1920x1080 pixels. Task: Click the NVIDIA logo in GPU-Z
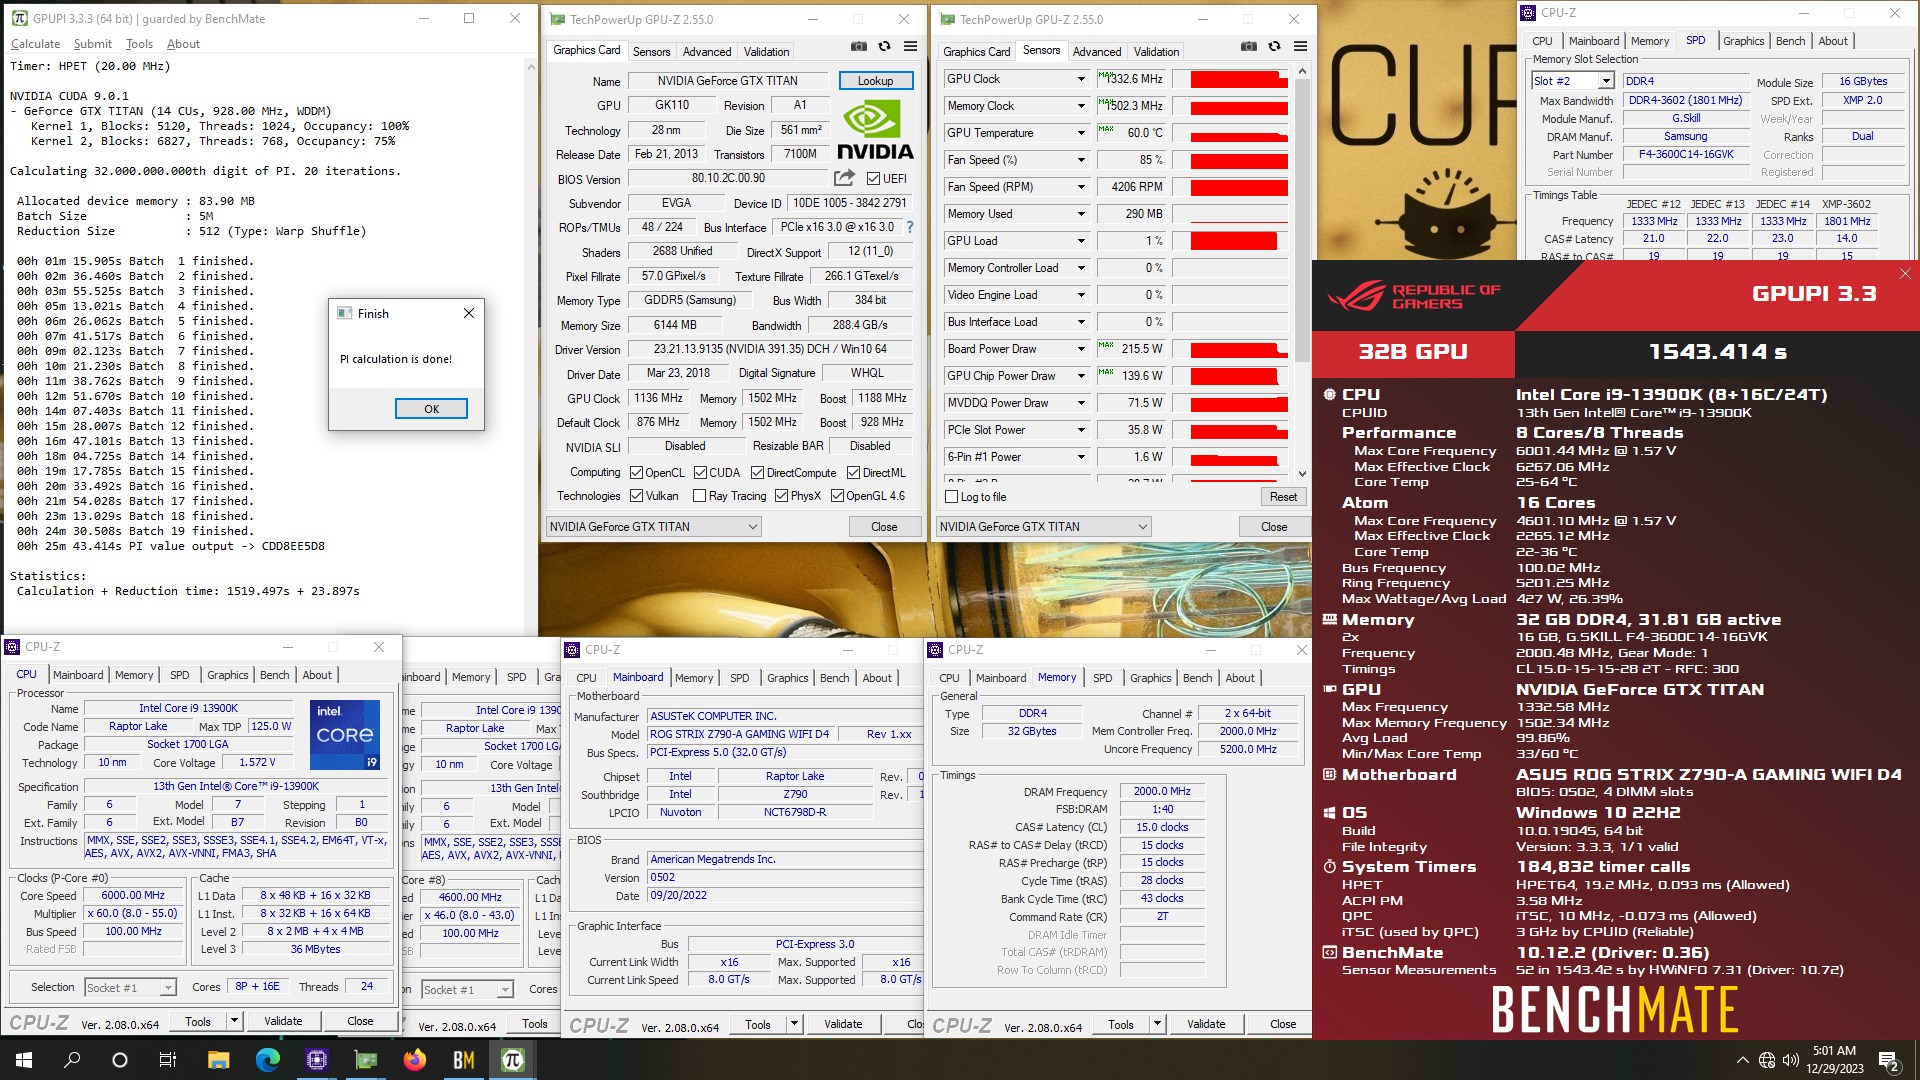point(875,130)
